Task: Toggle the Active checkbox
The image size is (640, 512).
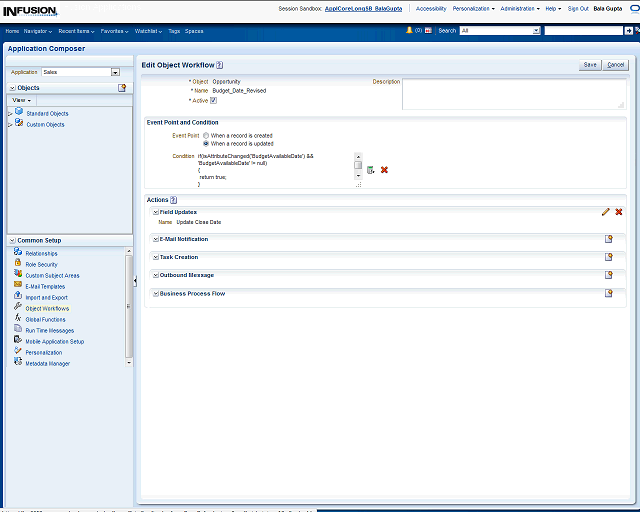Action: pyautogui.click(x=213, y=100)
